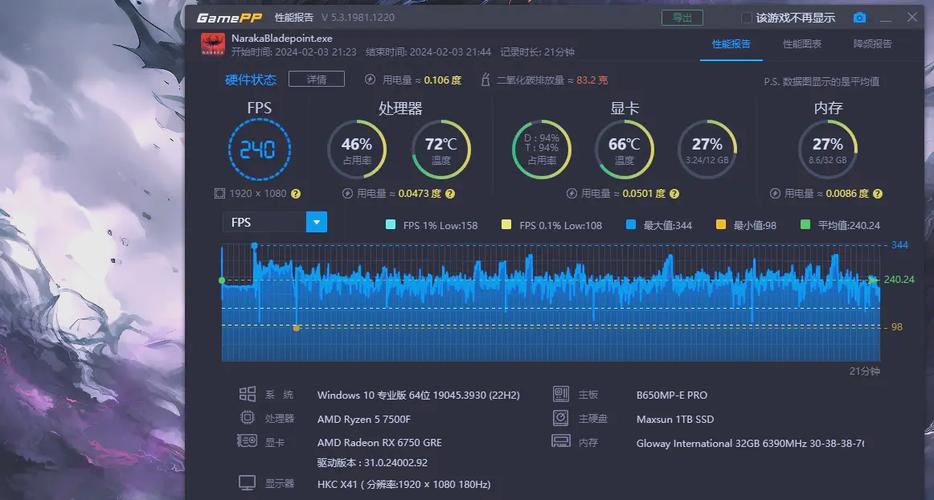This screenshot has width=934, height=500.
Task: Click the motherboard icon beside B650MP-E PRO
Action: (x=561, y=394)
